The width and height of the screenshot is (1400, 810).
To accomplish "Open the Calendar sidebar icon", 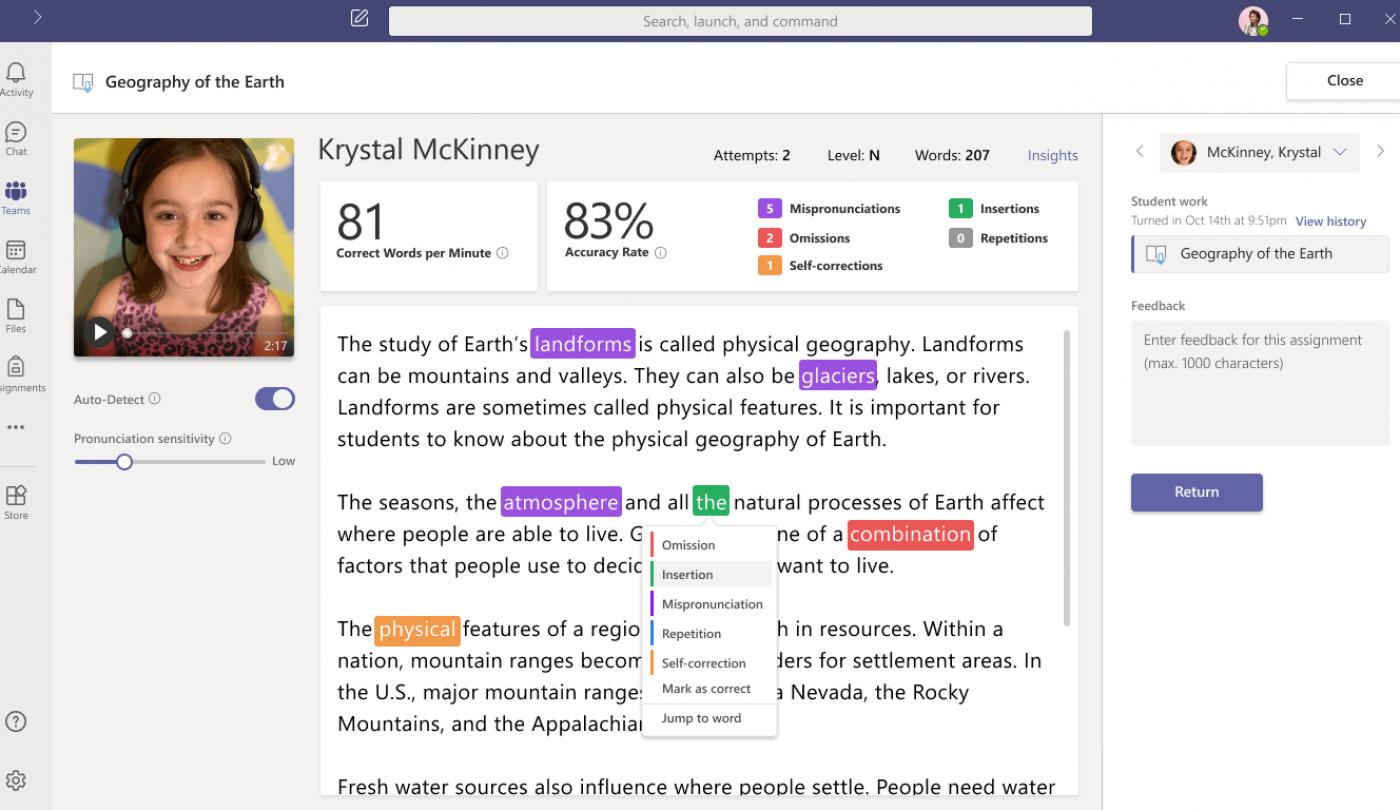I will point(16,250).
